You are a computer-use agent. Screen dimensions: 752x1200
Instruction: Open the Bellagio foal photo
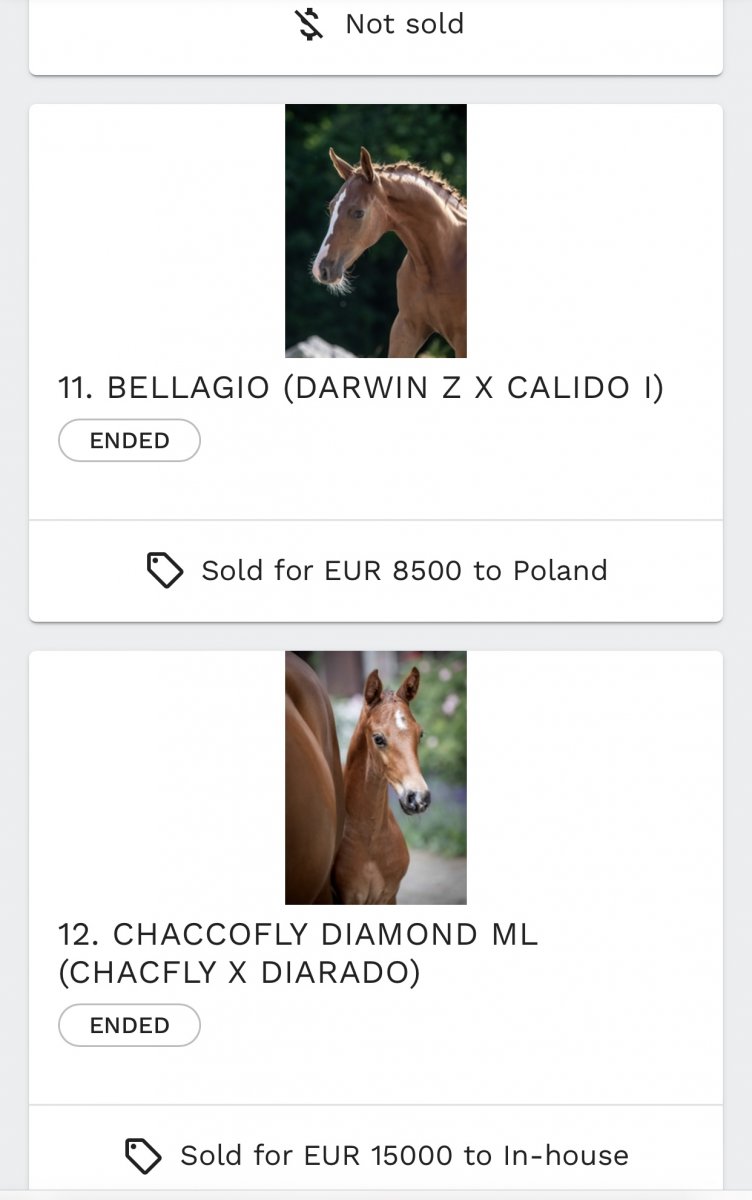pyautogui.click(x=376, y=231)
